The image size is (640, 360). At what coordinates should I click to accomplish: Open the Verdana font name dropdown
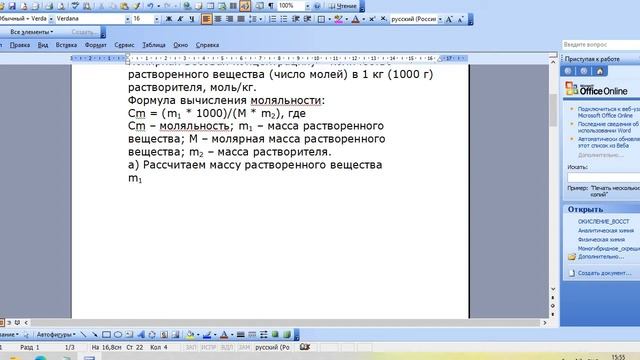point(128,19)
